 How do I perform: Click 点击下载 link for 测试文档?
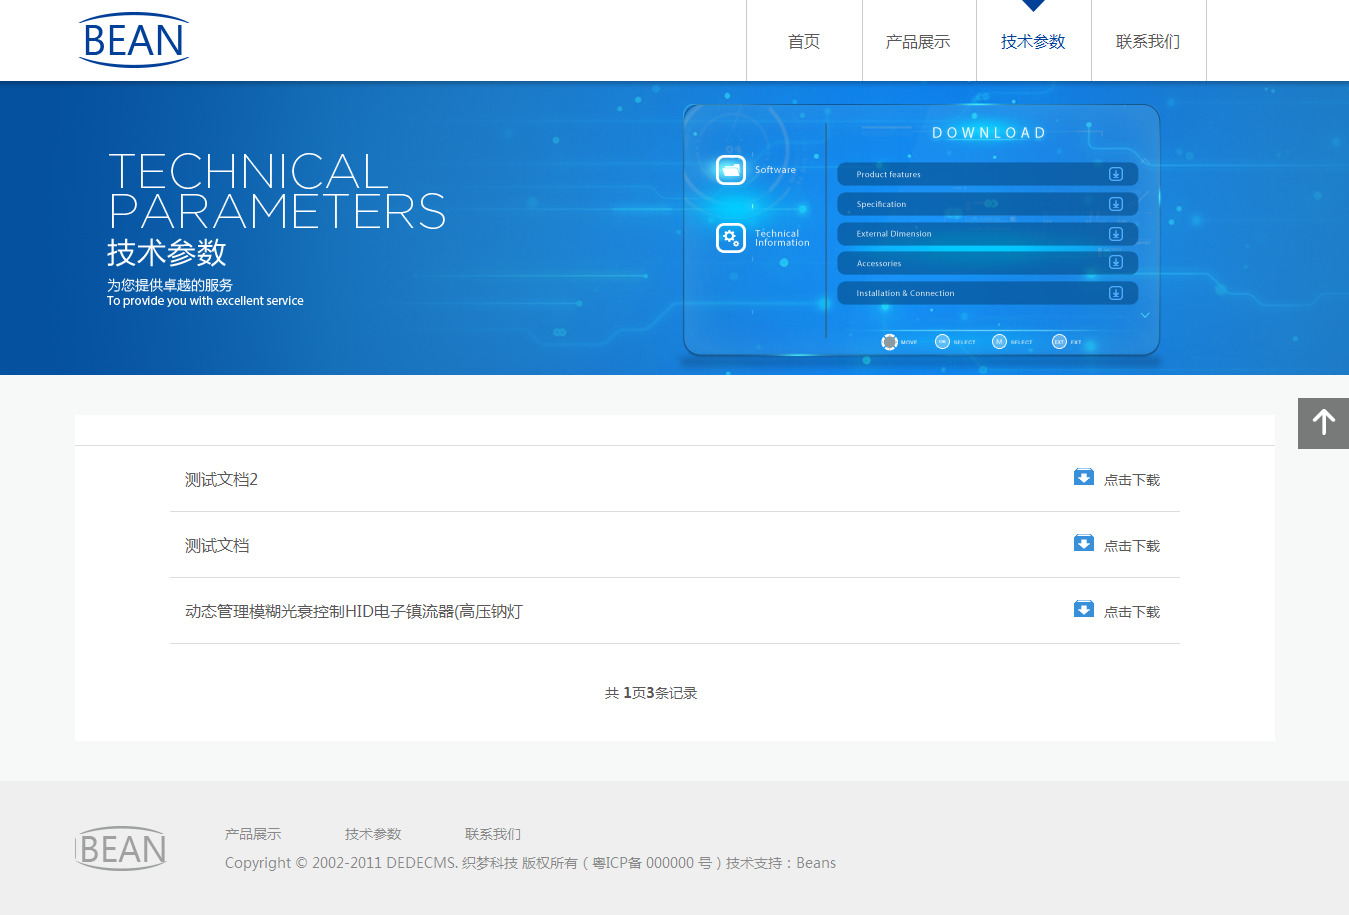1131,546
